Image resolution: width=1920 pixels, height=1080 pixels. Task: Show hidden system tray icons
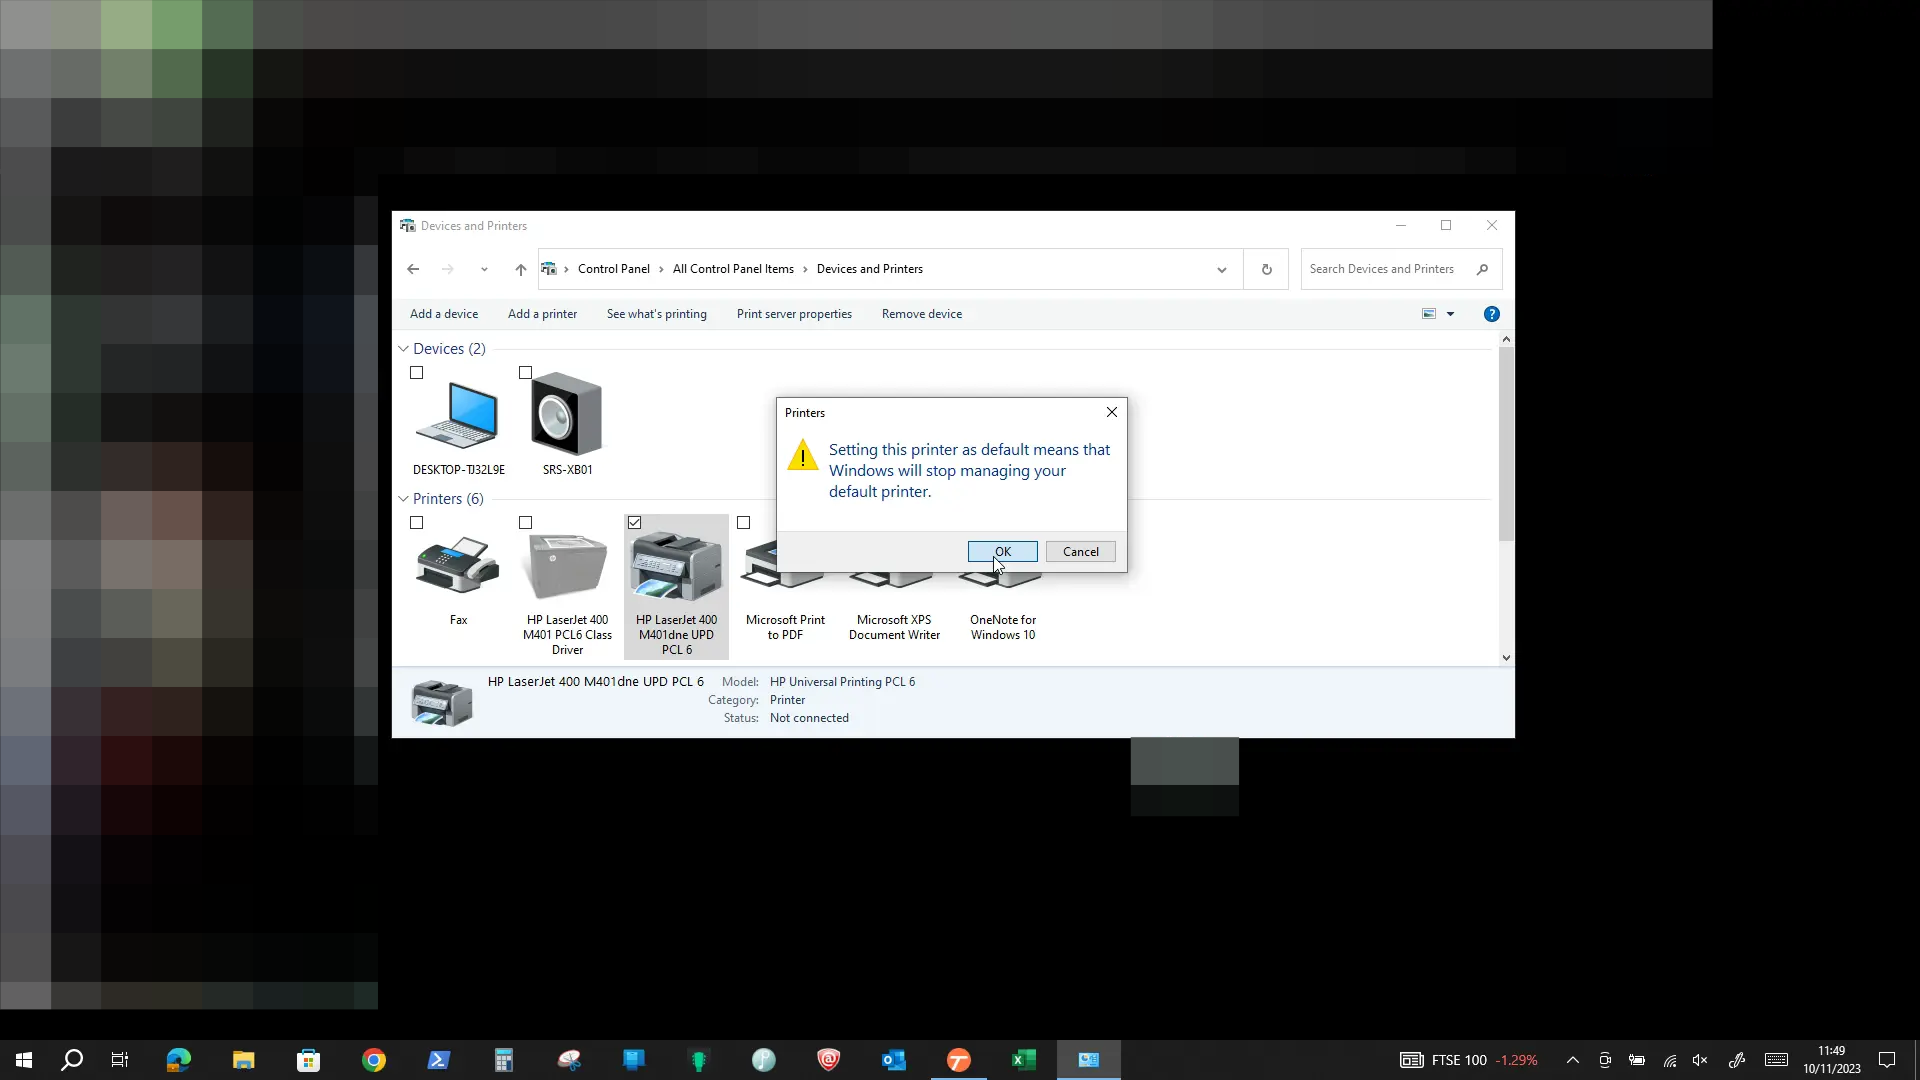pyautogui.click(x=1572, y=1060)
